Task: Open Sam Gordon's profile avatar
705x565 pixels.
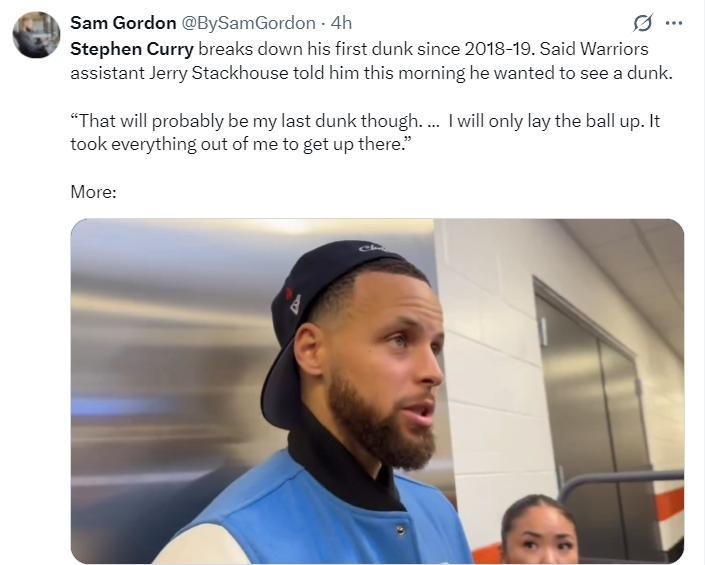Action: [x=36, y=35]
